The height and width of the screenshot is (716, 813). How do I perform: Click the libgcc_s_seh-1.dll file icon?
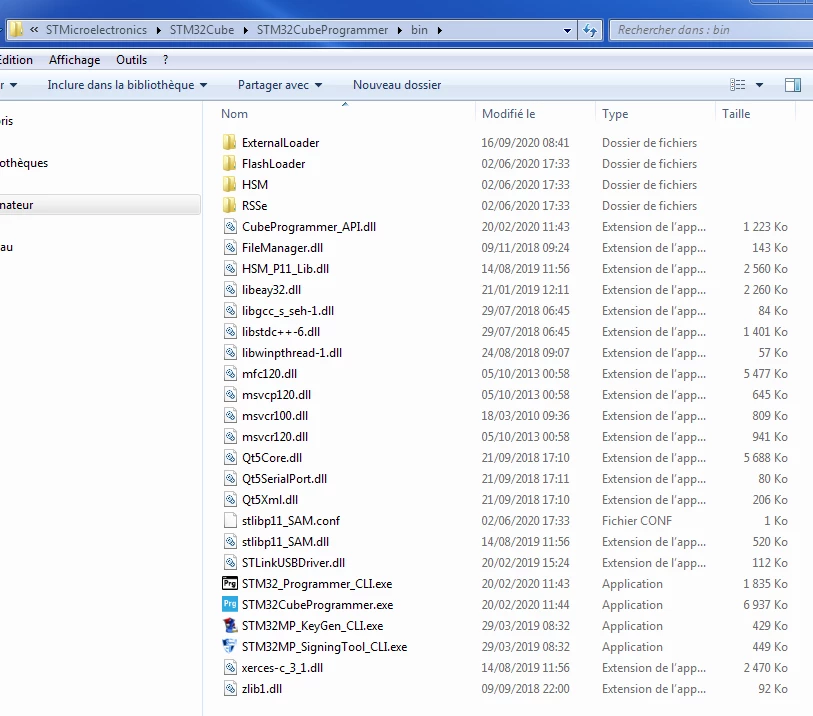click(x=230, y=311)
